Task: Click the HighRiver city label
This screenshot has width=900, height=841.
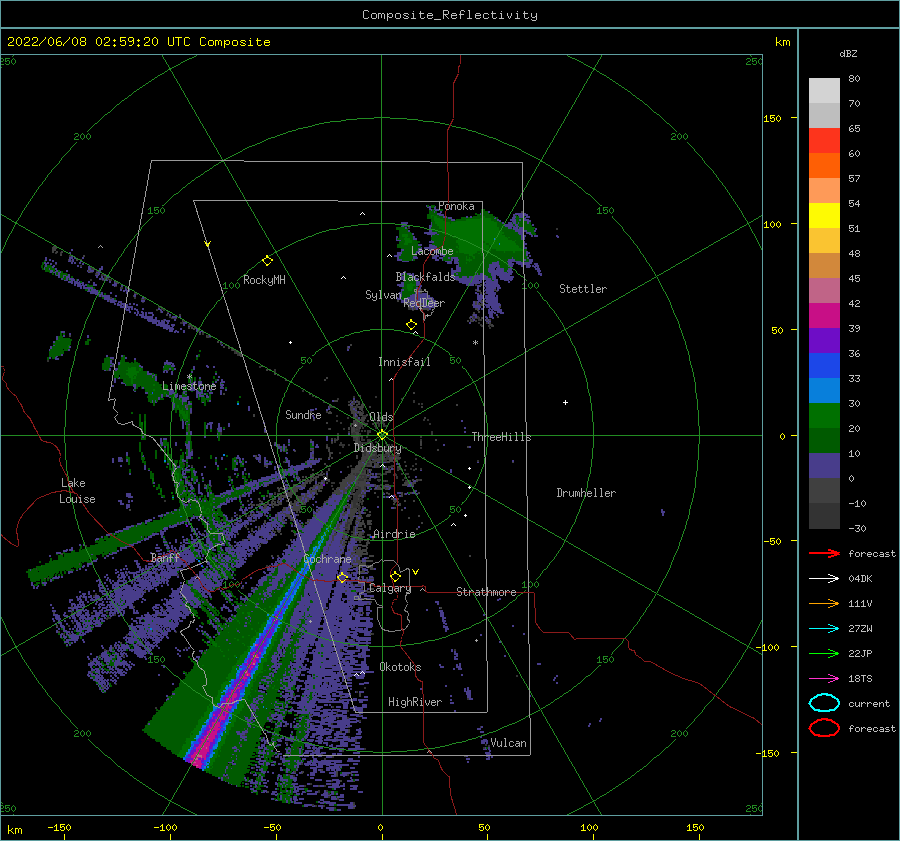Action: point(415,702)
